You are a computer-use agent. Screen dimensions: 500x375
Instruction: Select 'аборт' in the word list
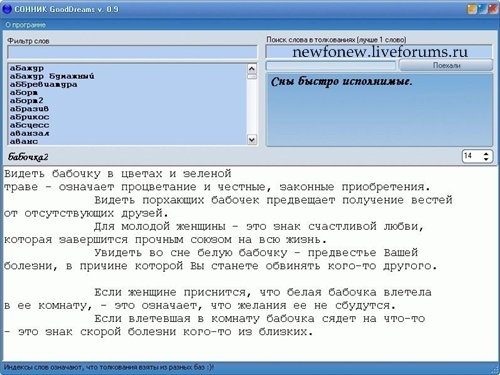point(24,93)
